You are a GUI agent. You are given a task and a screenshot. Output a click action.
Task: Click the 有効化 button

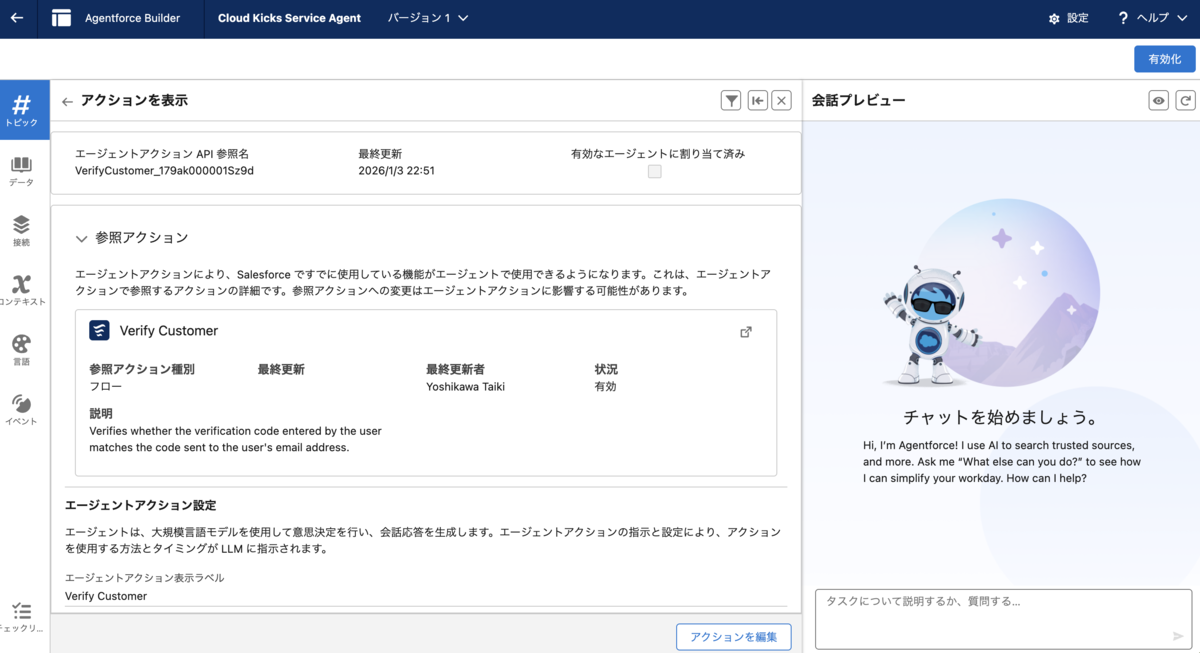[x=1164, y=59]
